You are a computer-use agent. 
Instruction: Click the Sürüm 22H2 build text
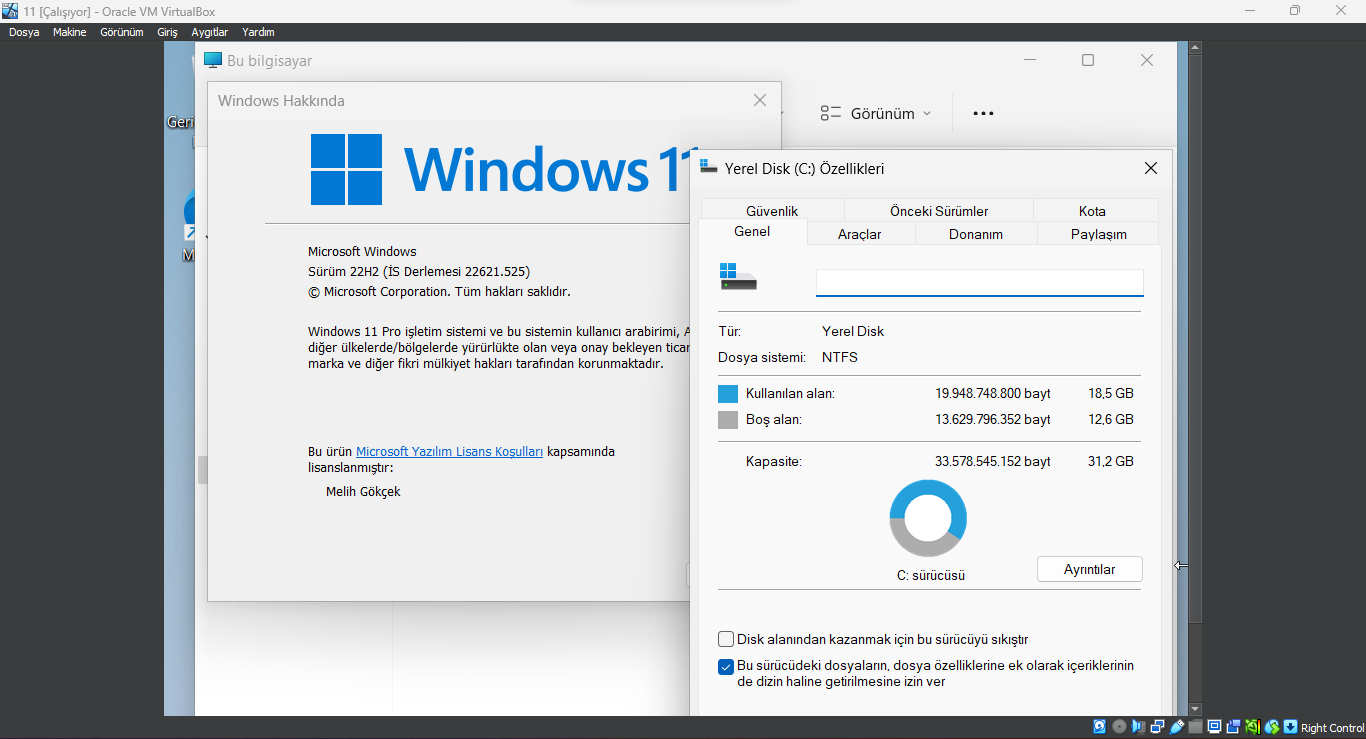point(419,272)
